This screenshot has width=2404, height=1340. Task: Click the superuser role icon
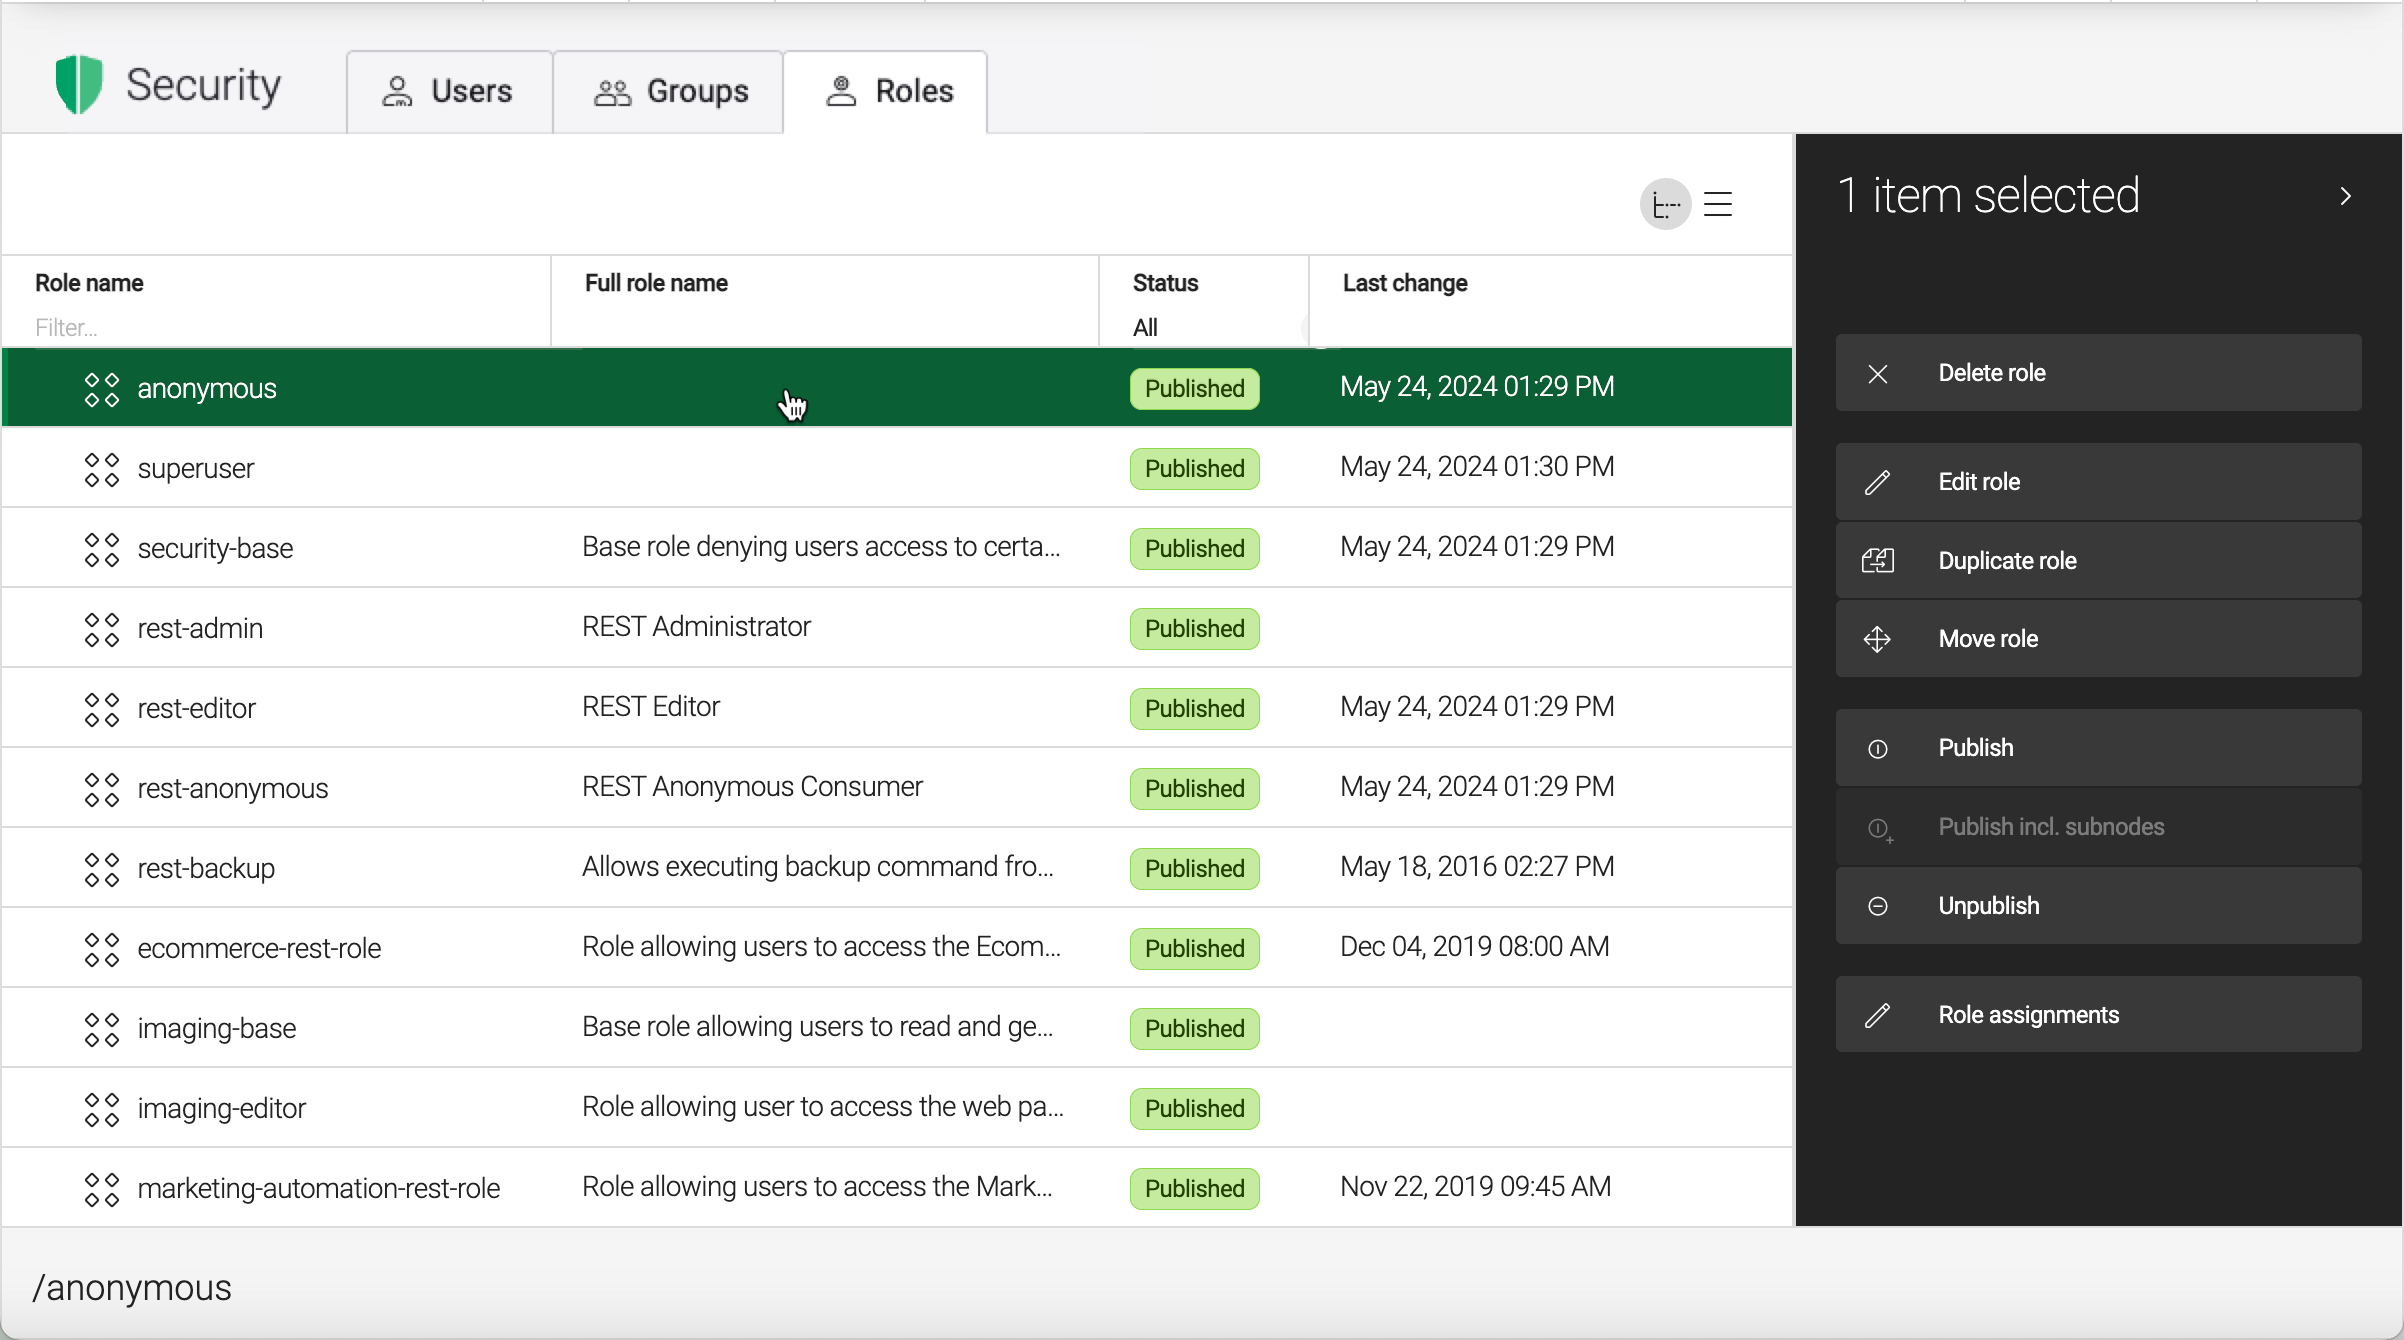102,469
